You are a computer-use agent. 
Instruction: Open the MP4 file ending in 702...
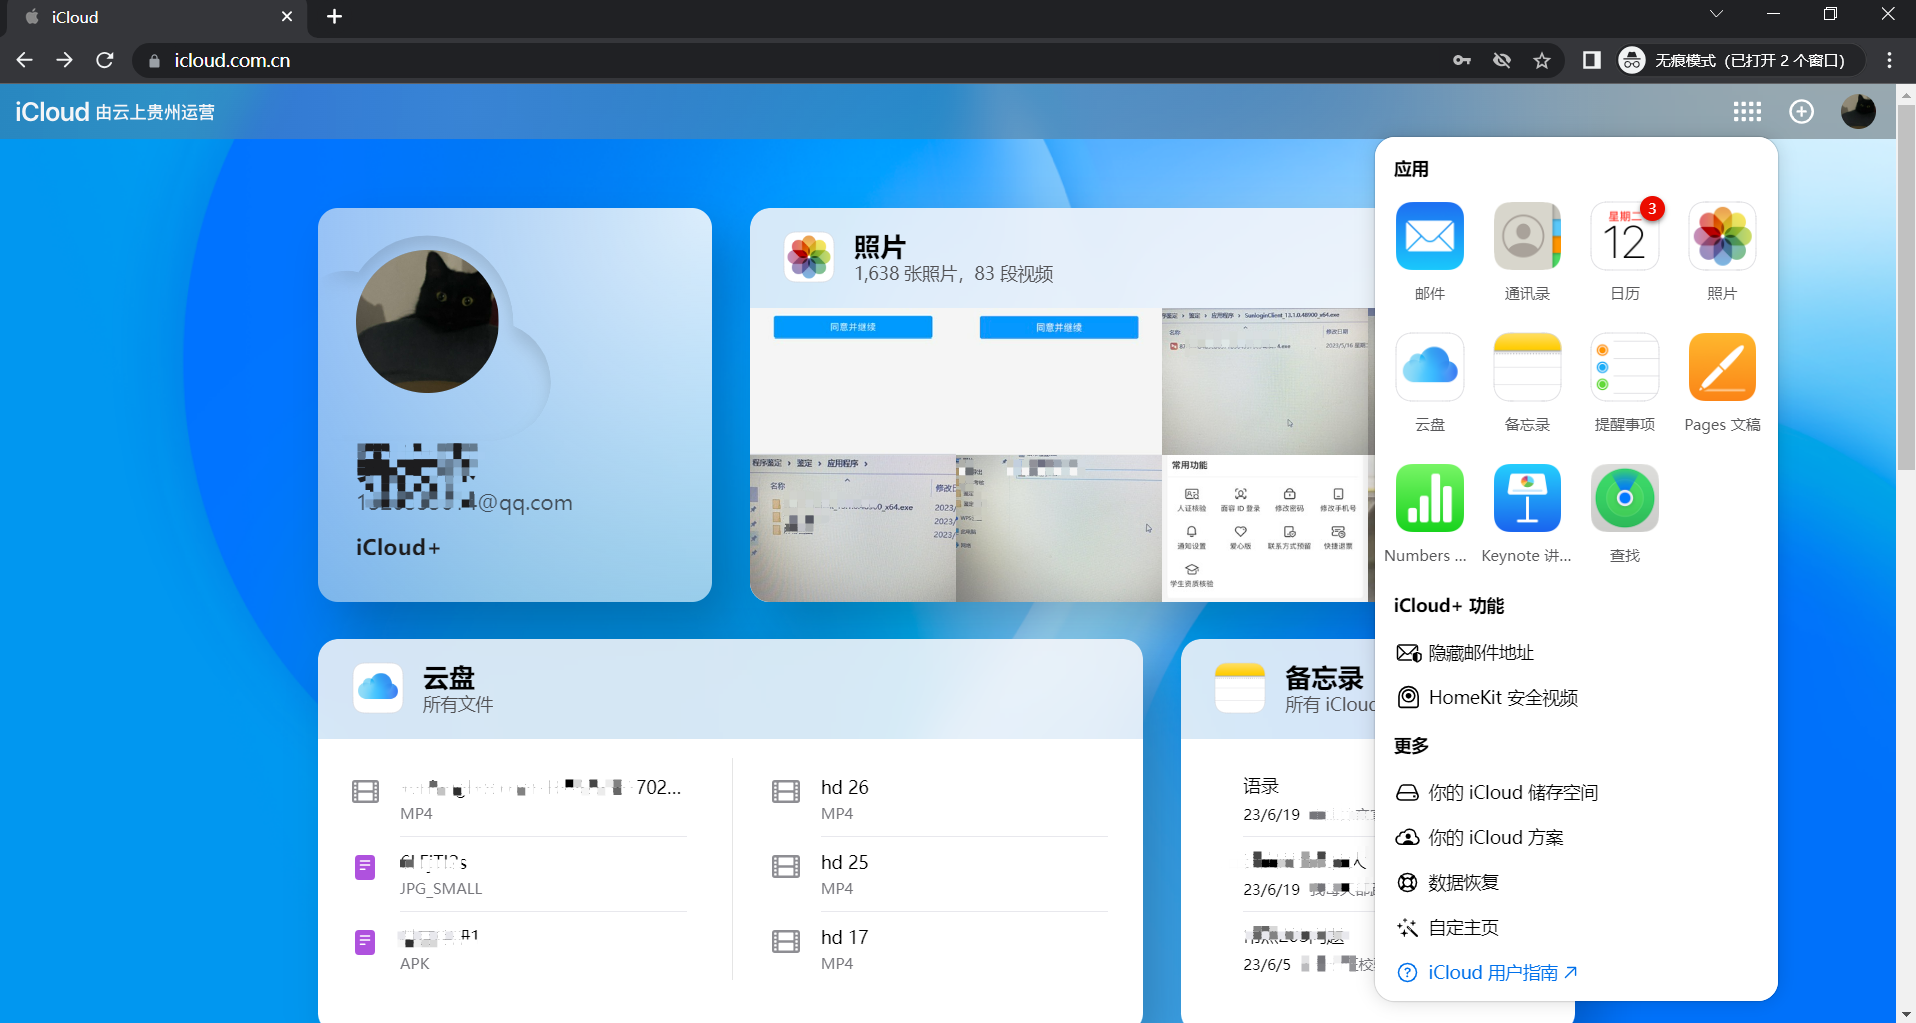click(x=519, y=799)
